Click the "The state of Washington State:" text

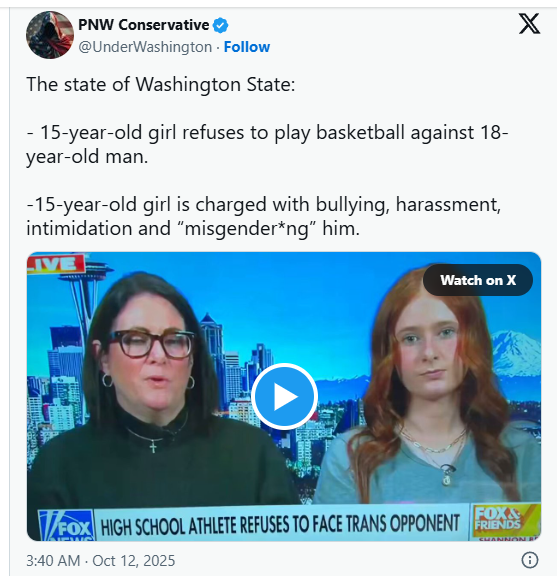[161, 84]
